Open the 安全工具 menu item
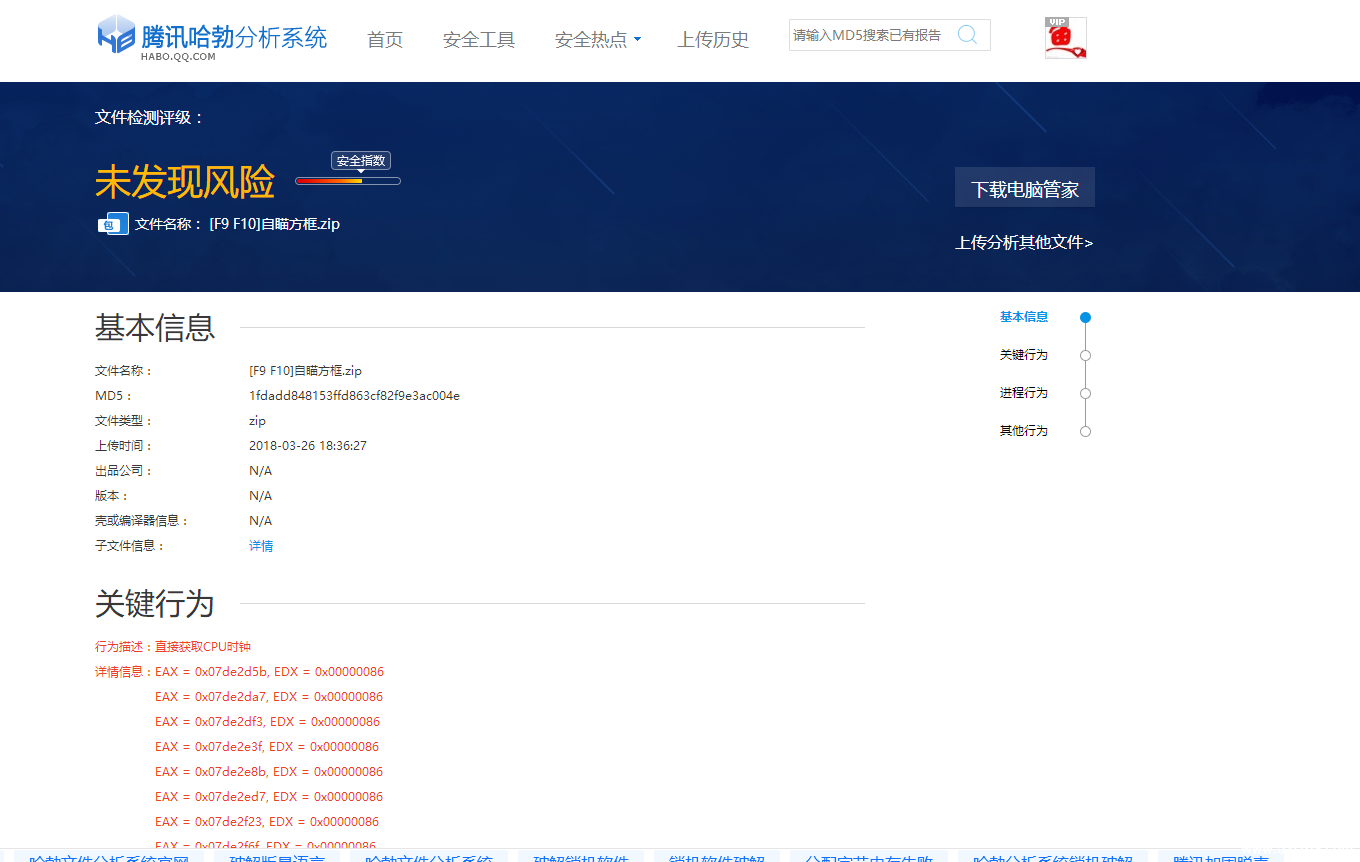 pyautogui.click(x=479, y=40)
